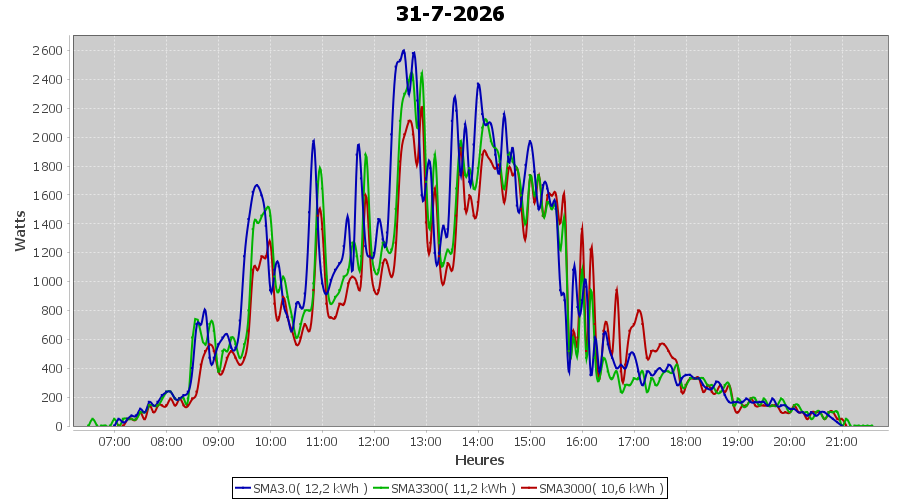This screenshot has width=900, height=500.
Task: Click the Heures x-axis title
Action: pos(479,460)
